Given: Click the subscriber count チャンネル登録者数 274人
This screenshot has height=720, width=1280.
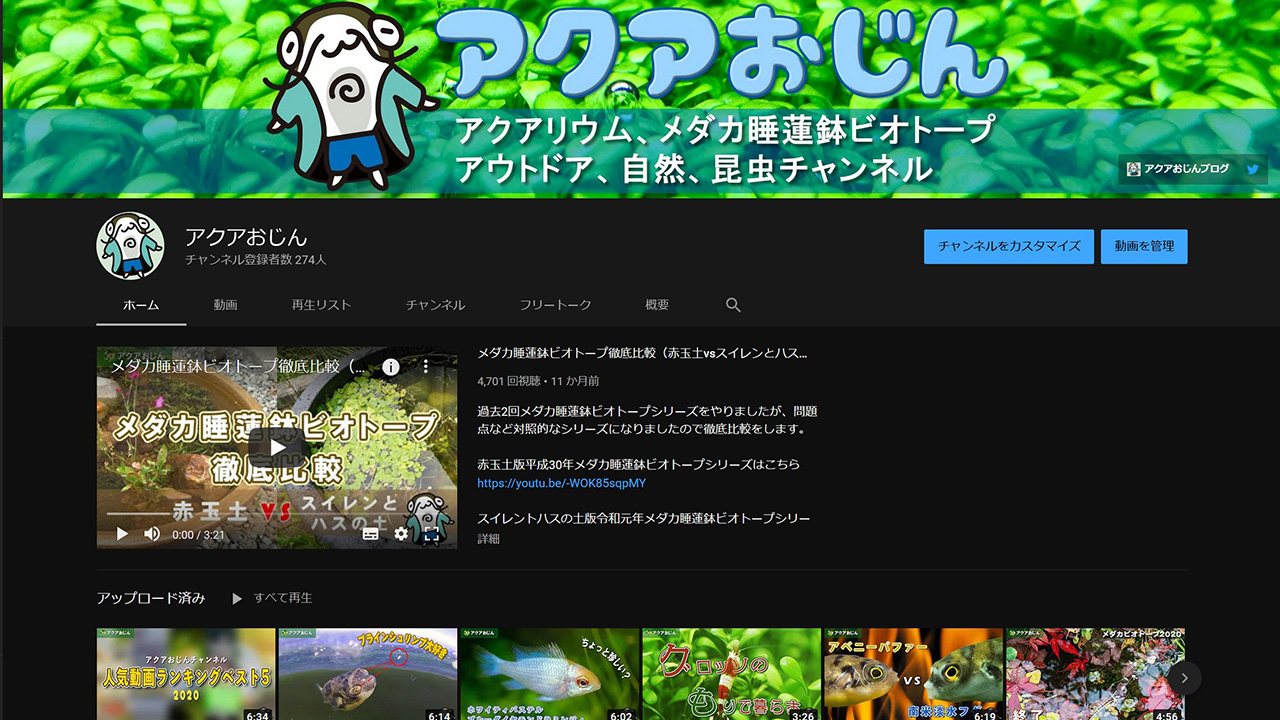Looking at the screenshot, I should point(256,260).
